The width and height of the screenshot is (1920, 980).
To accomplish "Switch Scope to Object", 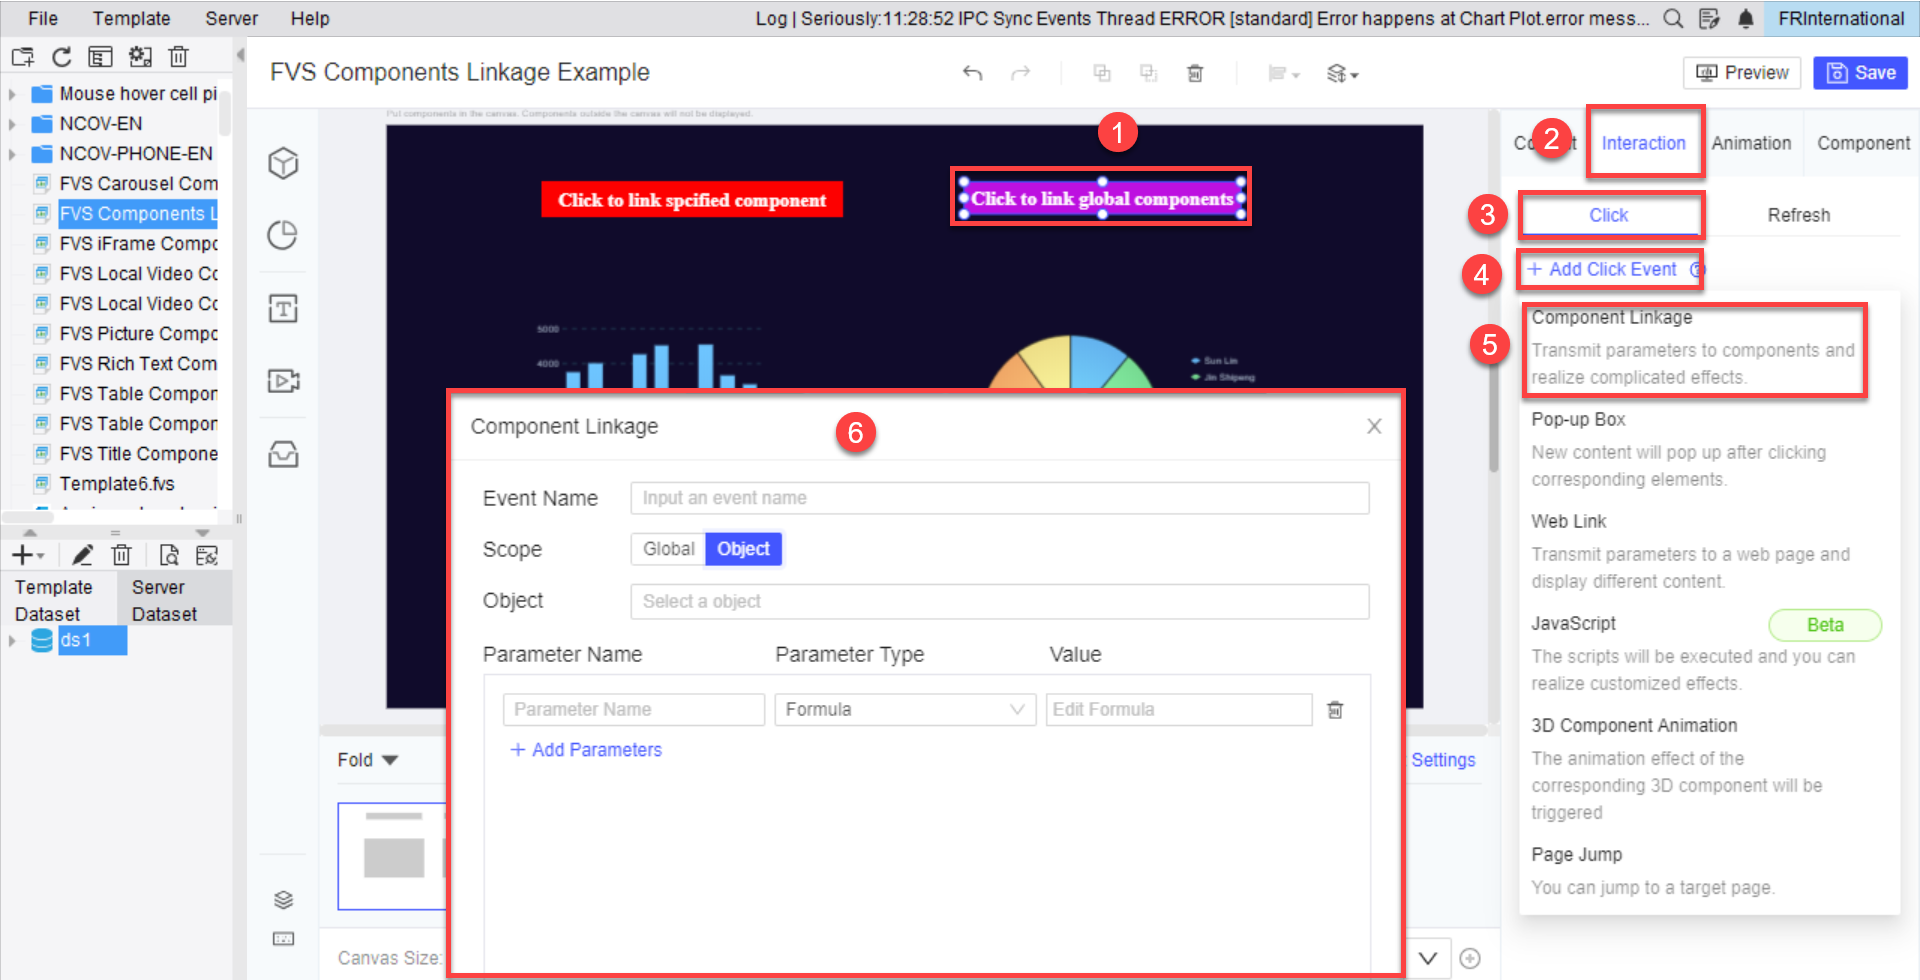I will 743,548.
